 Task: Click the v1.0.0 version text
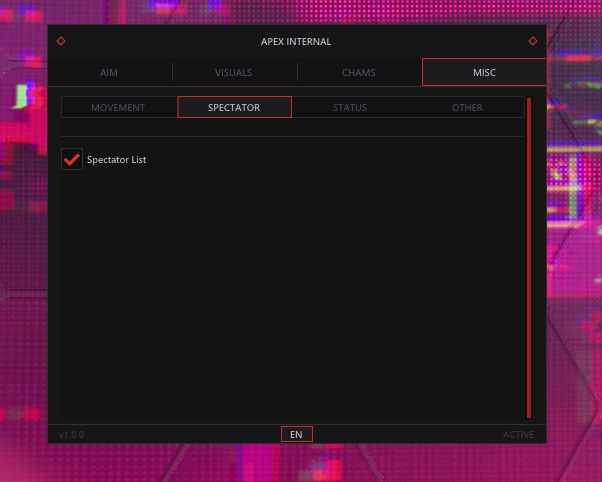71,435
